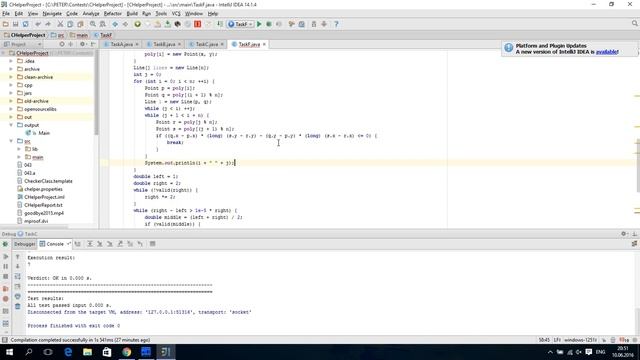Collapse the output folder
This screenshot has height=360, width=640.
11,125
